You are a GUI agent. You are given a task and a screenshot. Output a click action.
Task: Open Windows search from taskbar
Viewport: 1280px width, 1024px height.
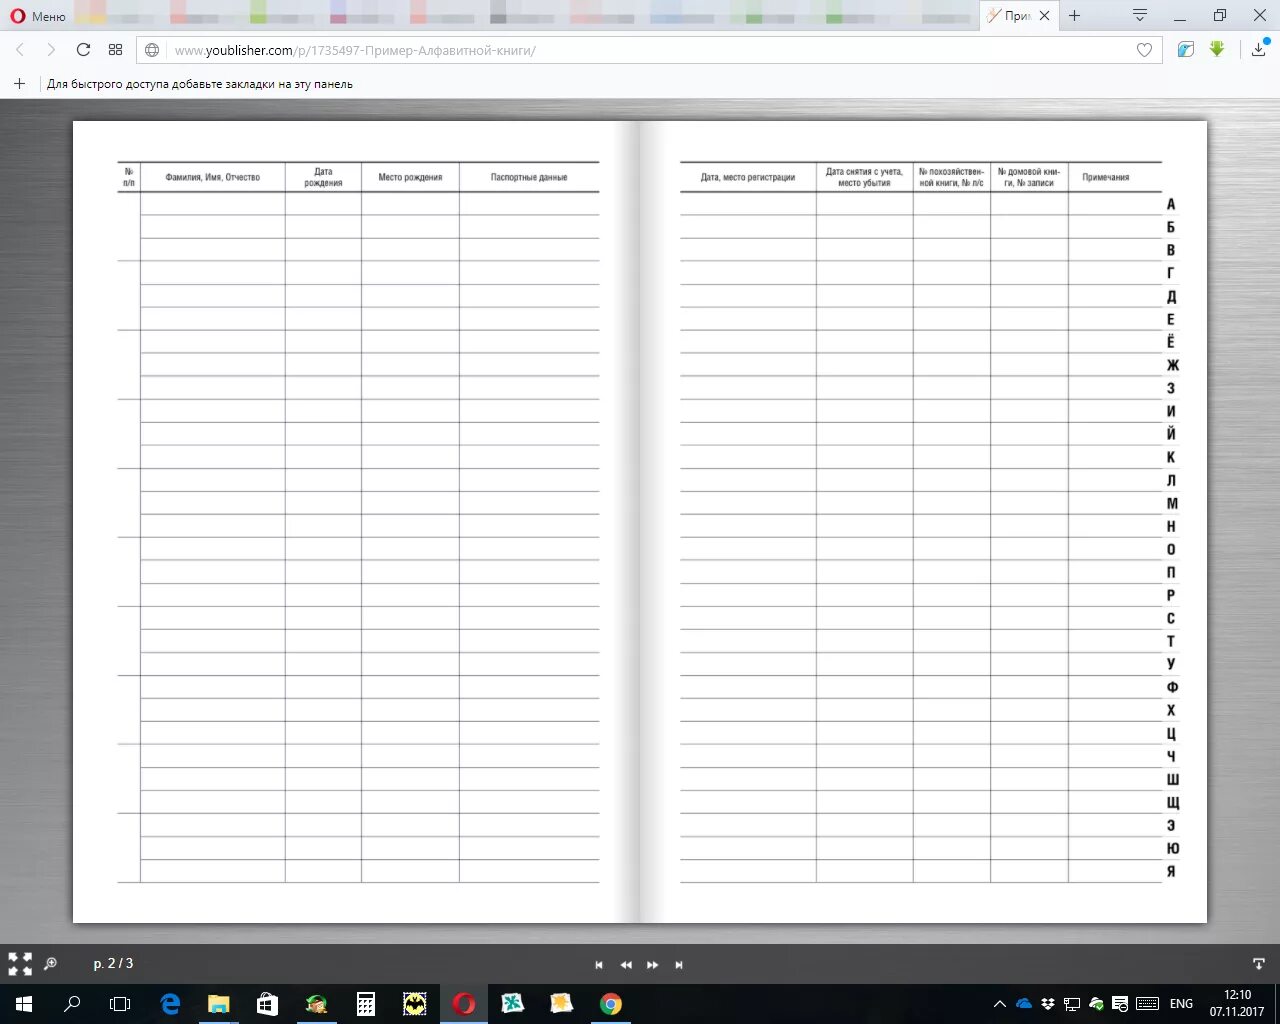point(72,1004)
